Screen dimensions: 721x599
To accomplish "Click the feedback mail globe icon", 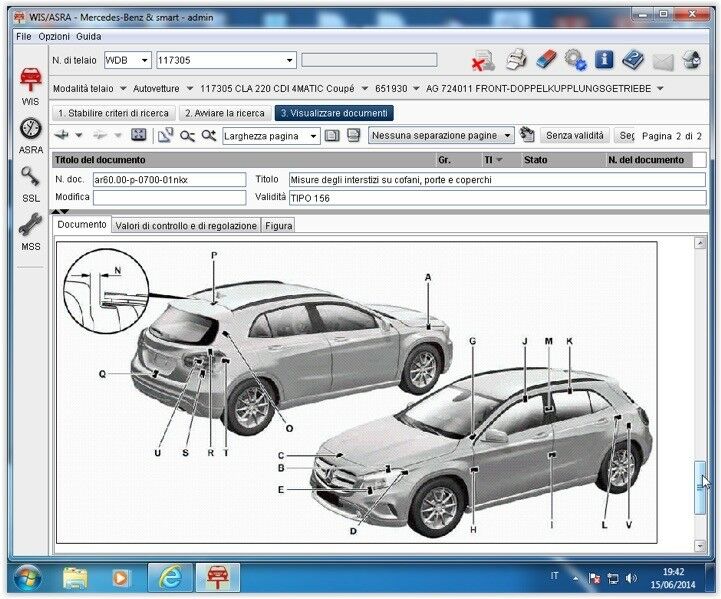I will tap(692, 60).
